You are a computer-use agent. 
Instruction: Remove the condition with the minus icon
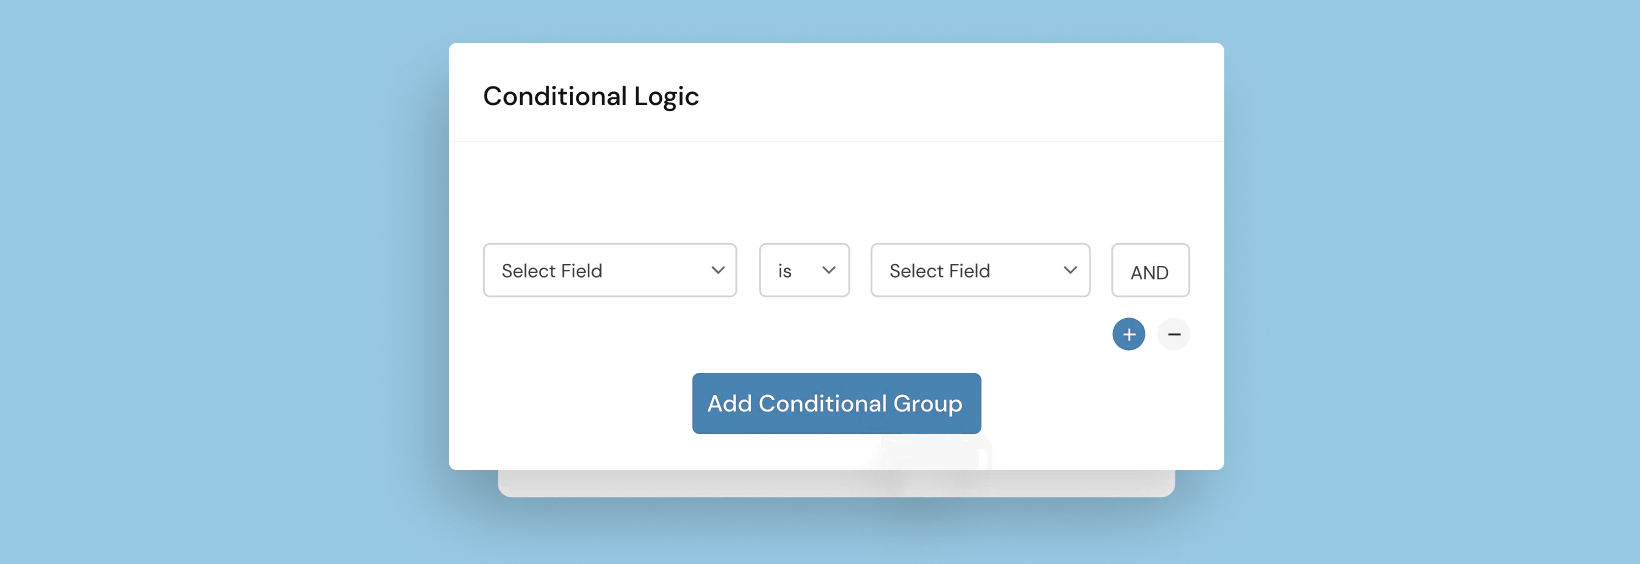coord(1174,334)
